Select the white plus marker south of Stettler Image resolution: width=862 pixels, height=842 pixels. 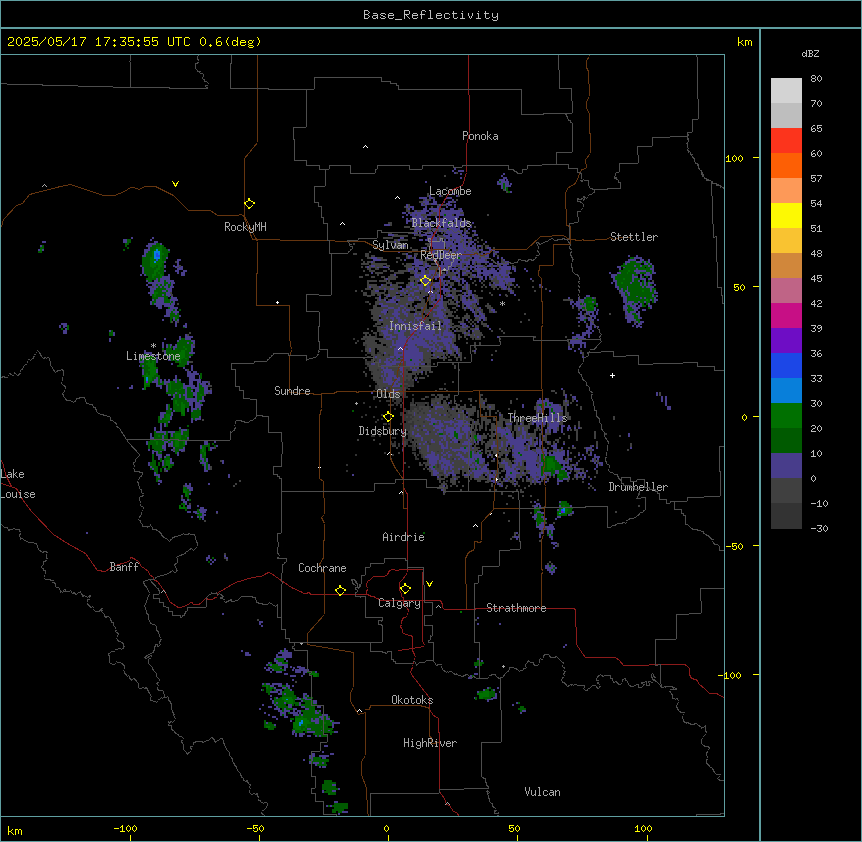click(x=612, y=375)
